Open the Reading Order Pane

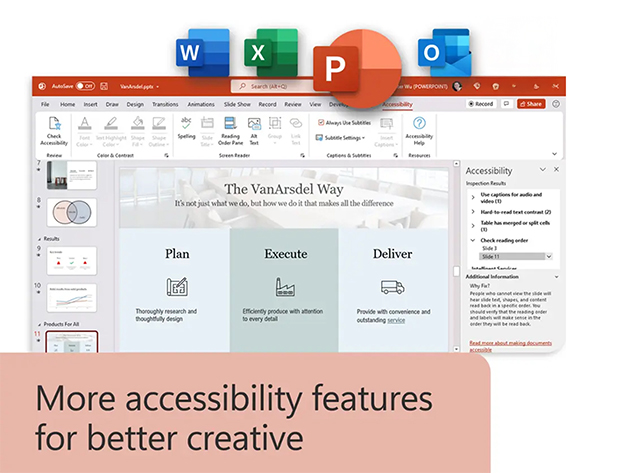point(230,128)
